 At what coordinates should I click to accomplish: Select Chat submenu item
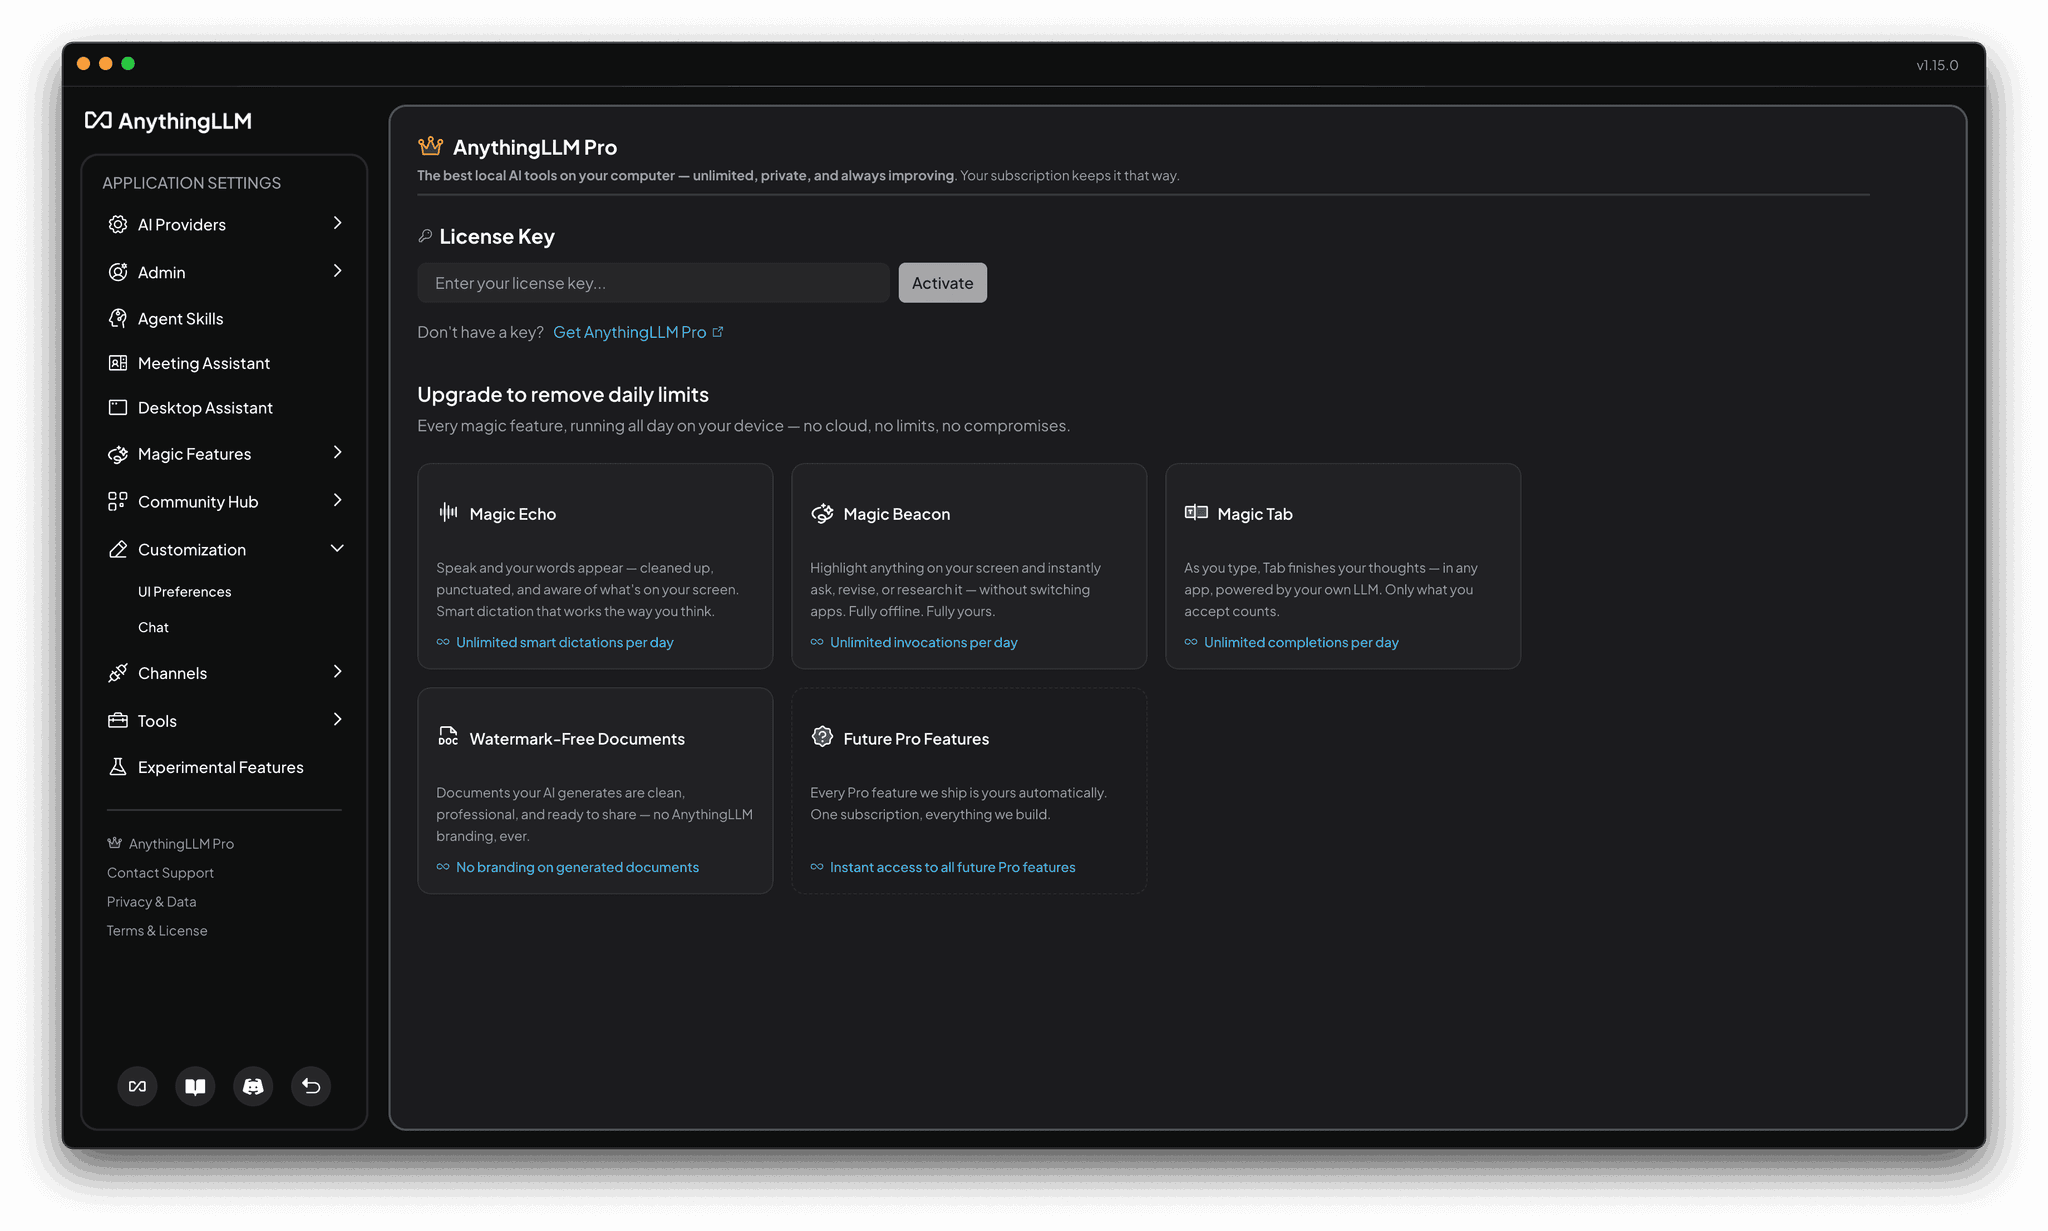[153, 628]
